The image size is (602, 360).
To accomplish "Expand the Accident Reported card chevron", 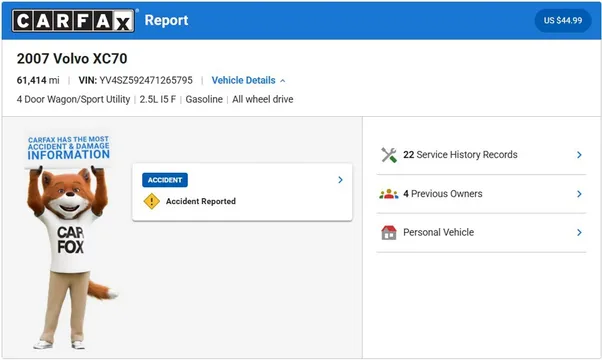I will tap(340, 180).
